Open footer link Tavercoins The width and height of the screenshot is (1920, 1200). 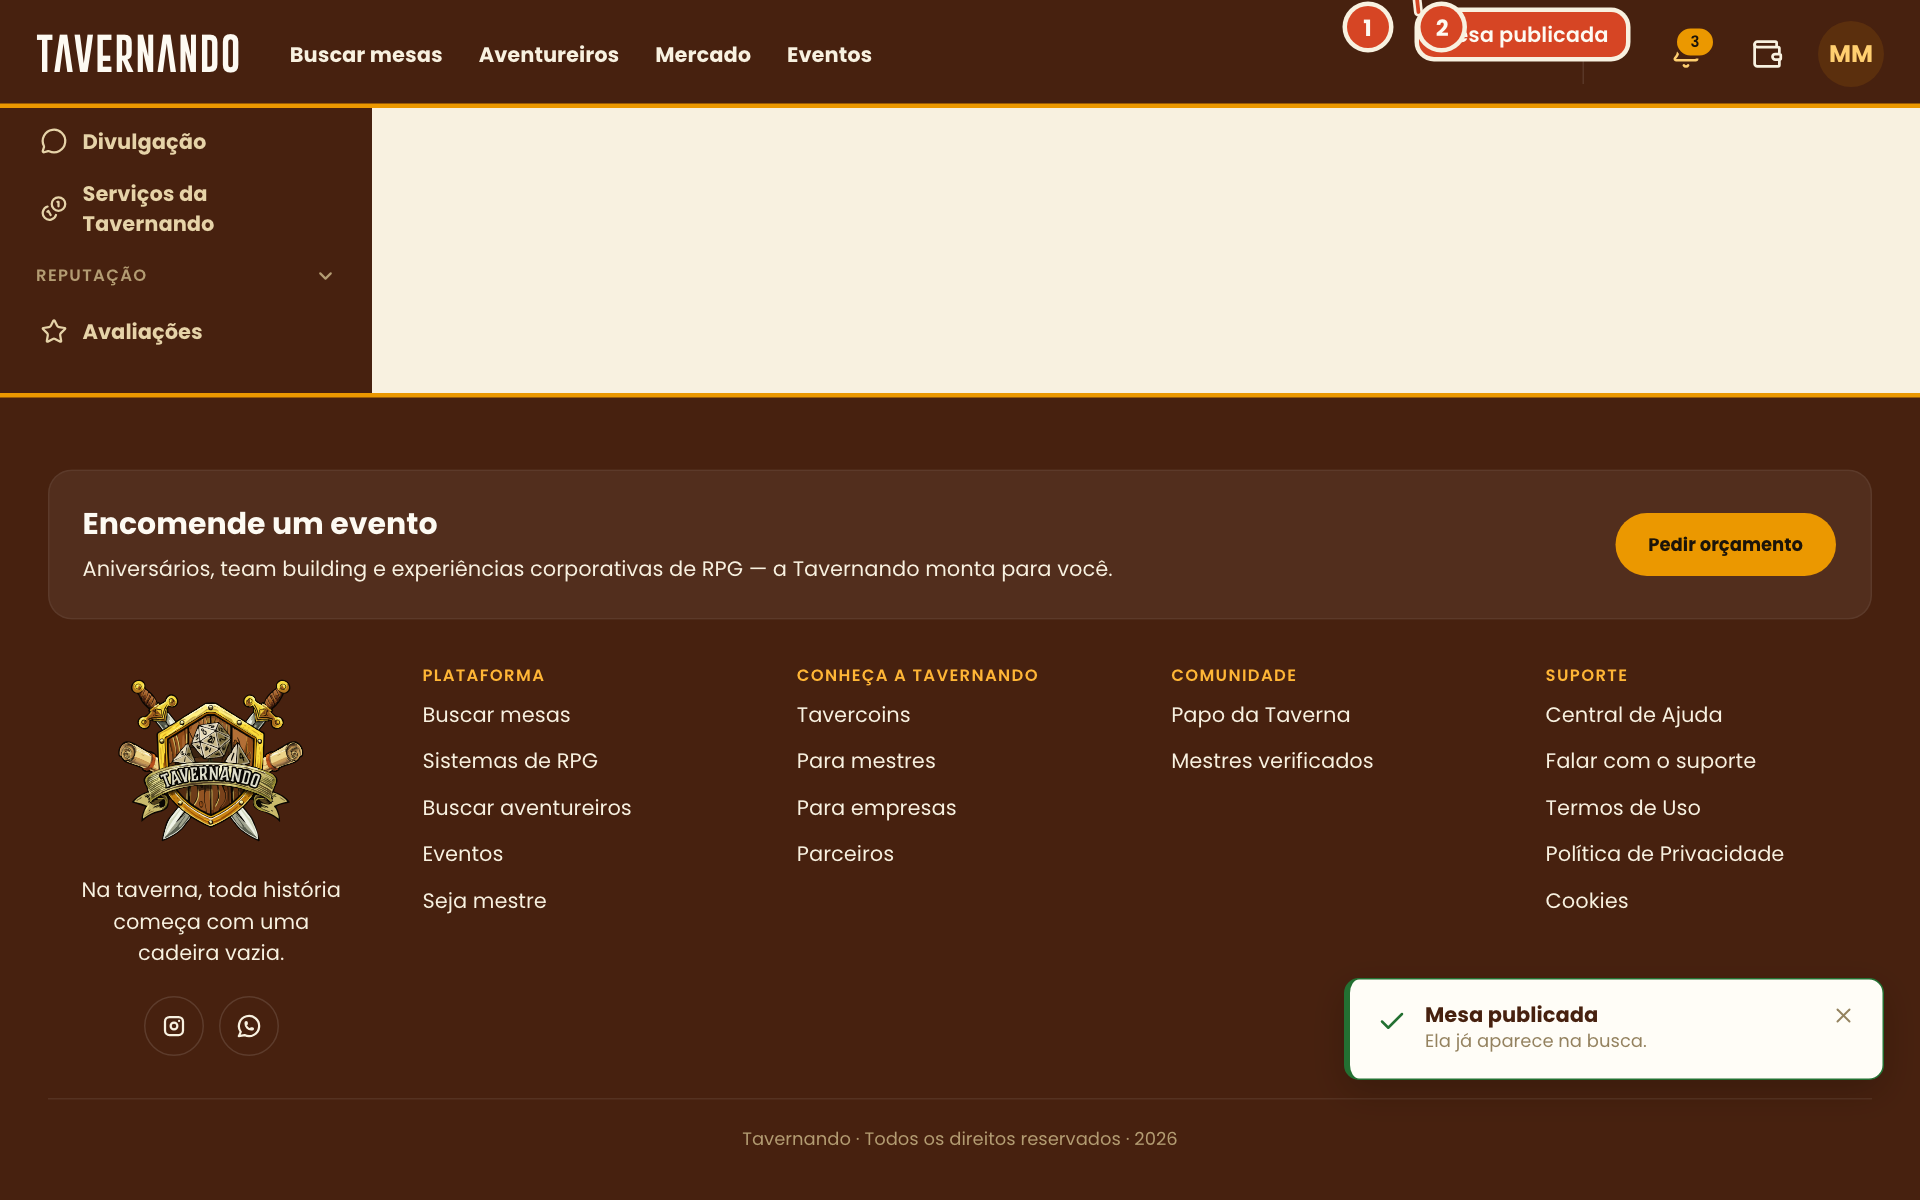point(853,715)
